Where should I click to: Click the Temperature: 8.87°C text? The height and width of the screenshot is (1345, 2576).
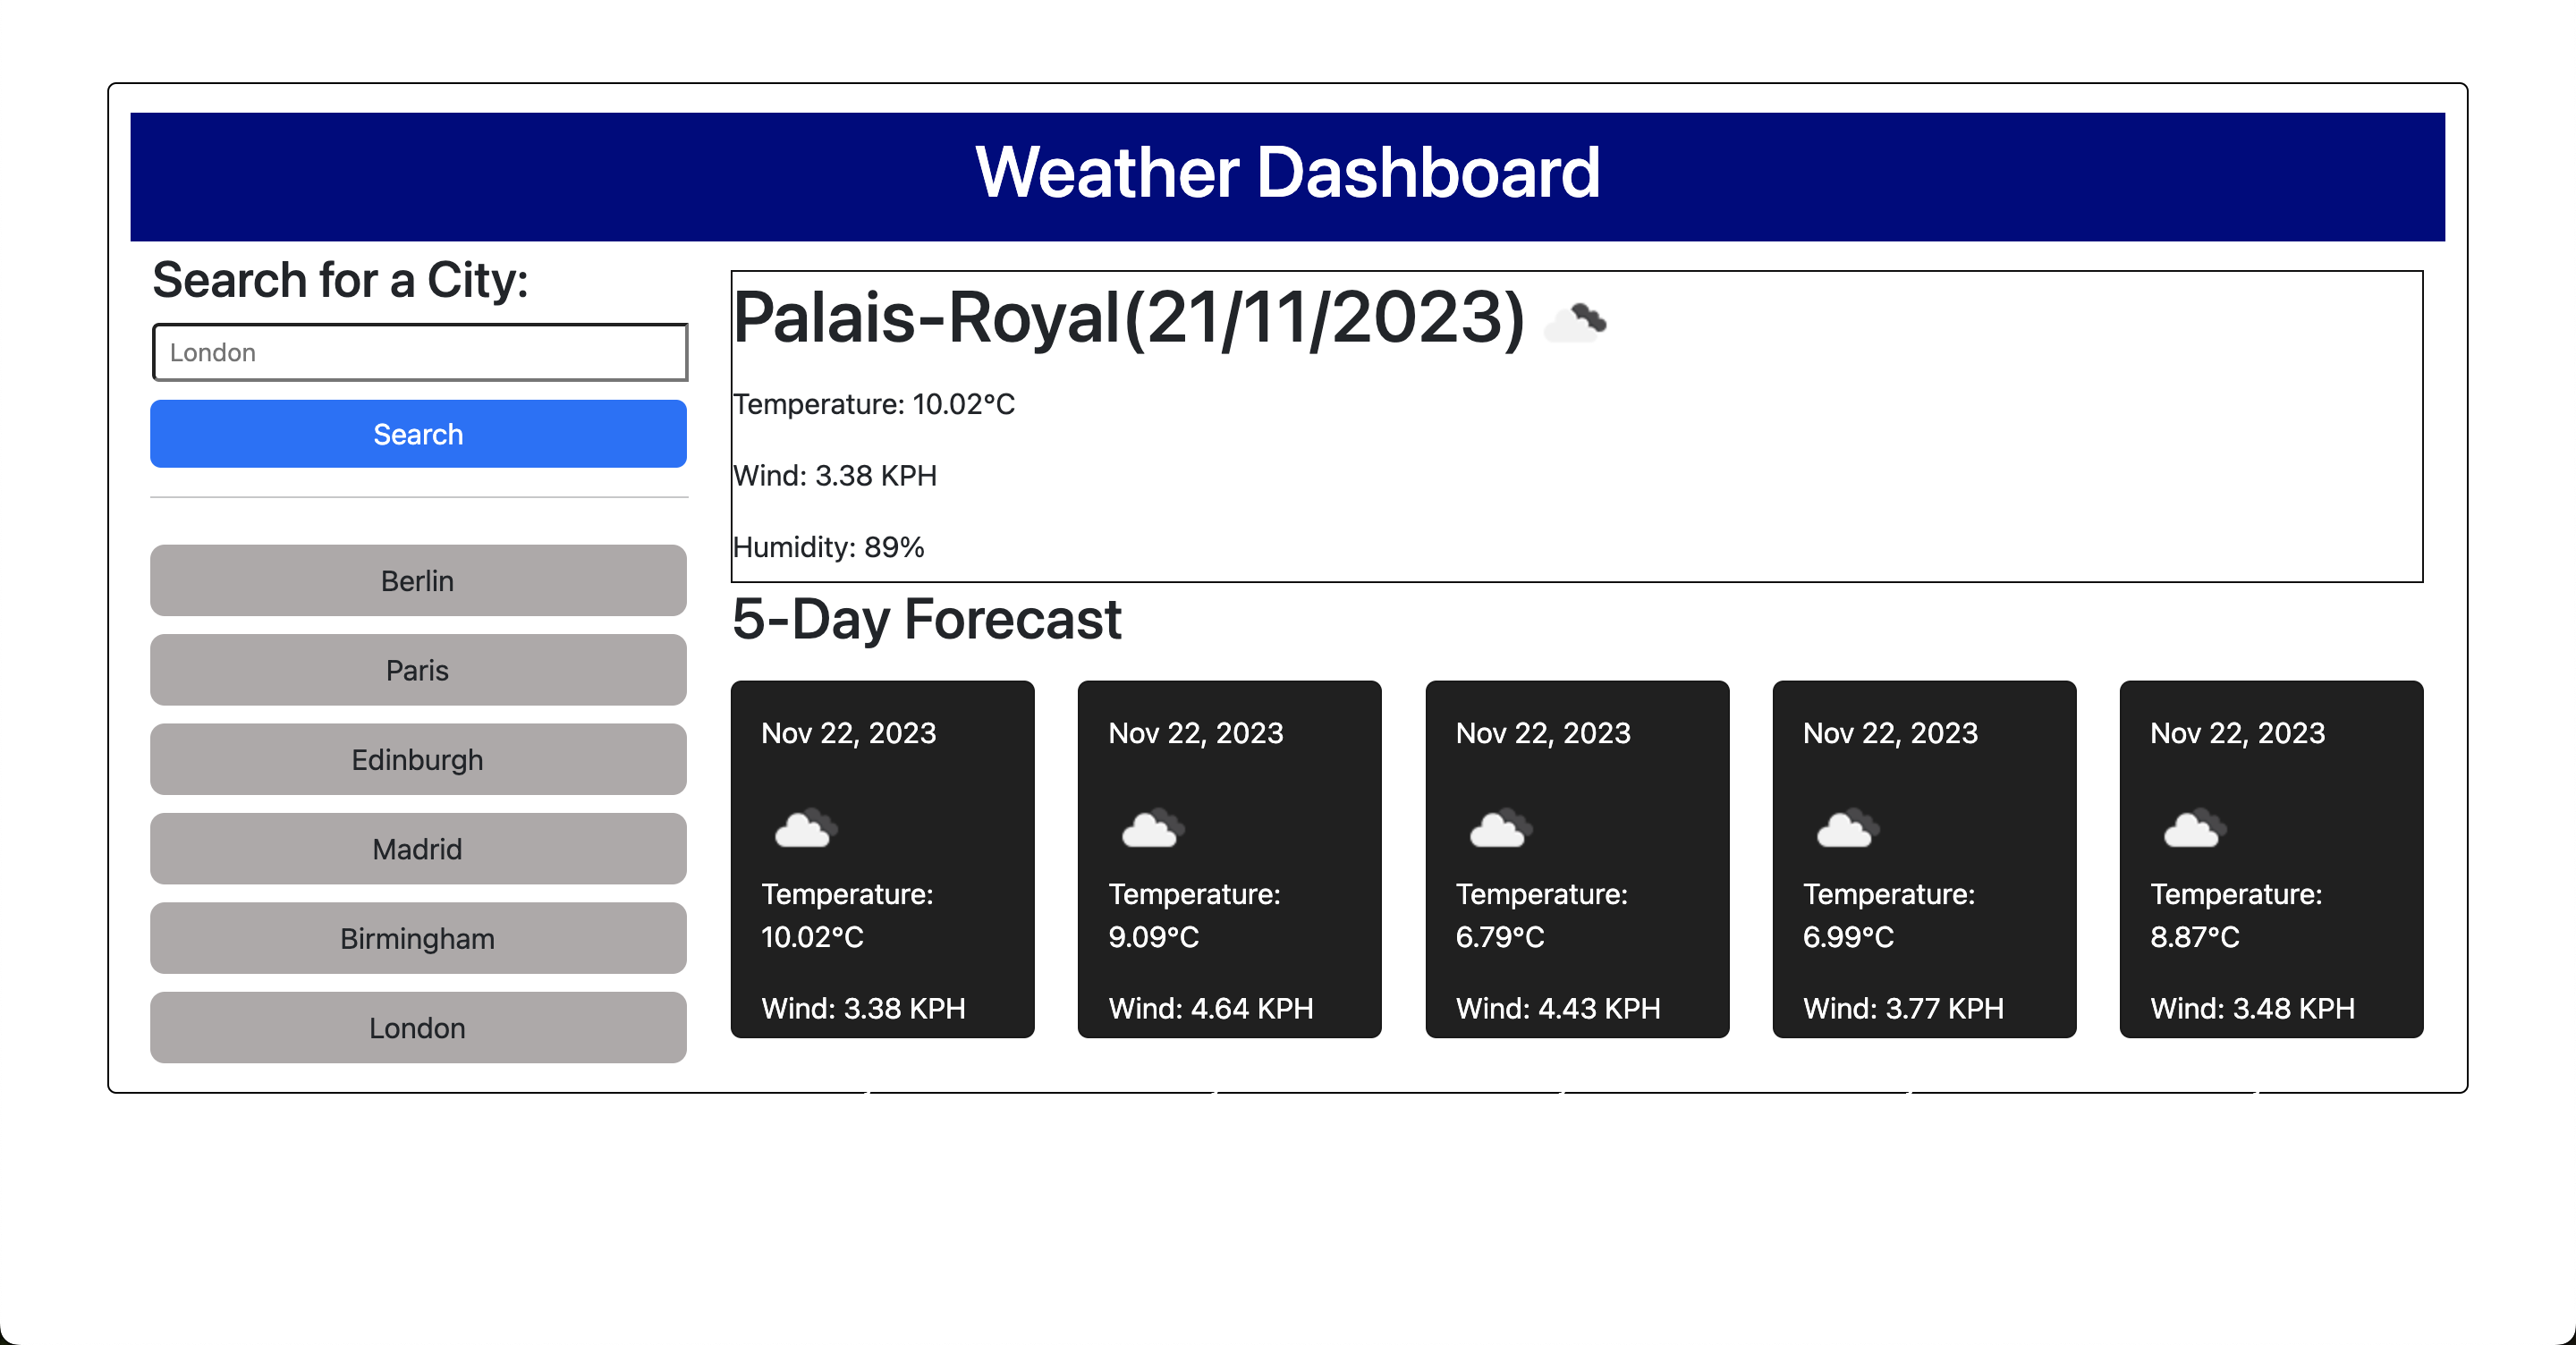[x=2236, y=915]
